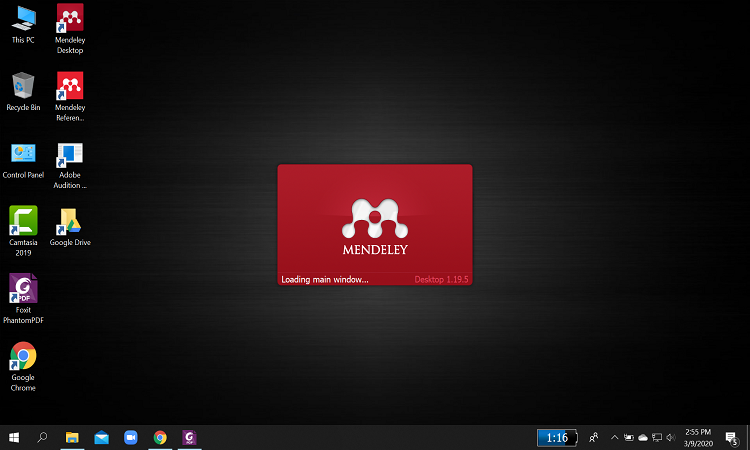750x450 pixels.
Task: Select the Recycle Bin icon
Action: point(23,92)
